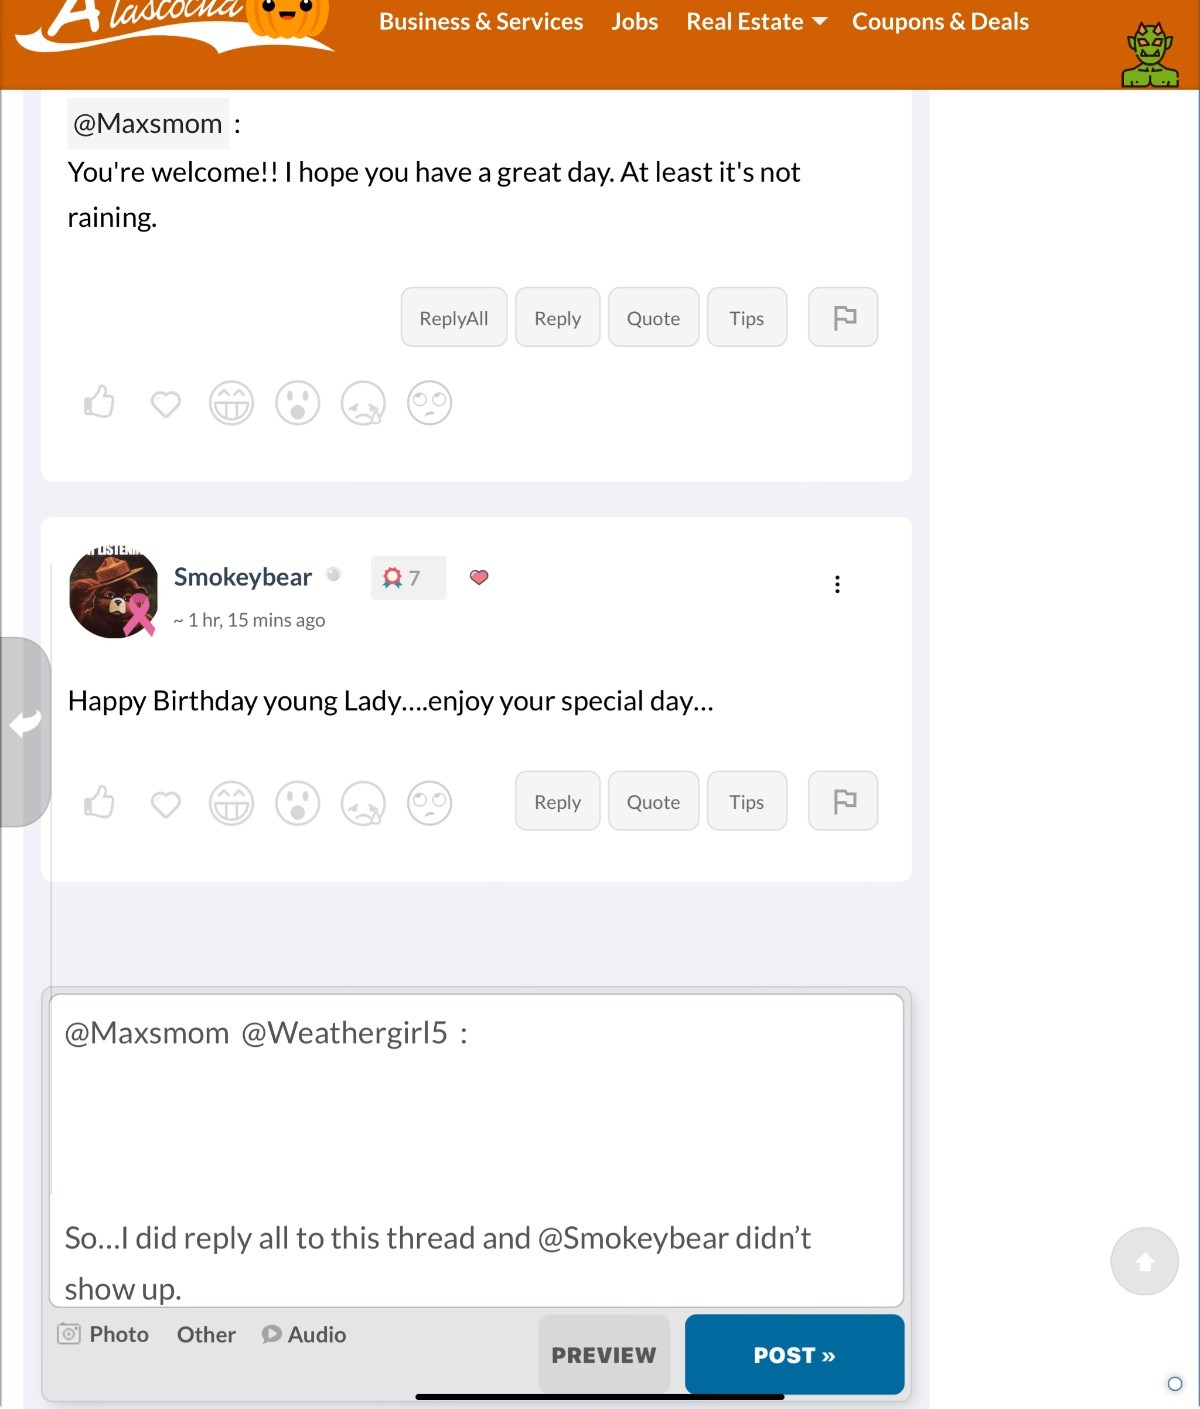Expand the Real Estate dropdown menu
This screenshot has height=1409, width=1200.
tap(756, 22)
